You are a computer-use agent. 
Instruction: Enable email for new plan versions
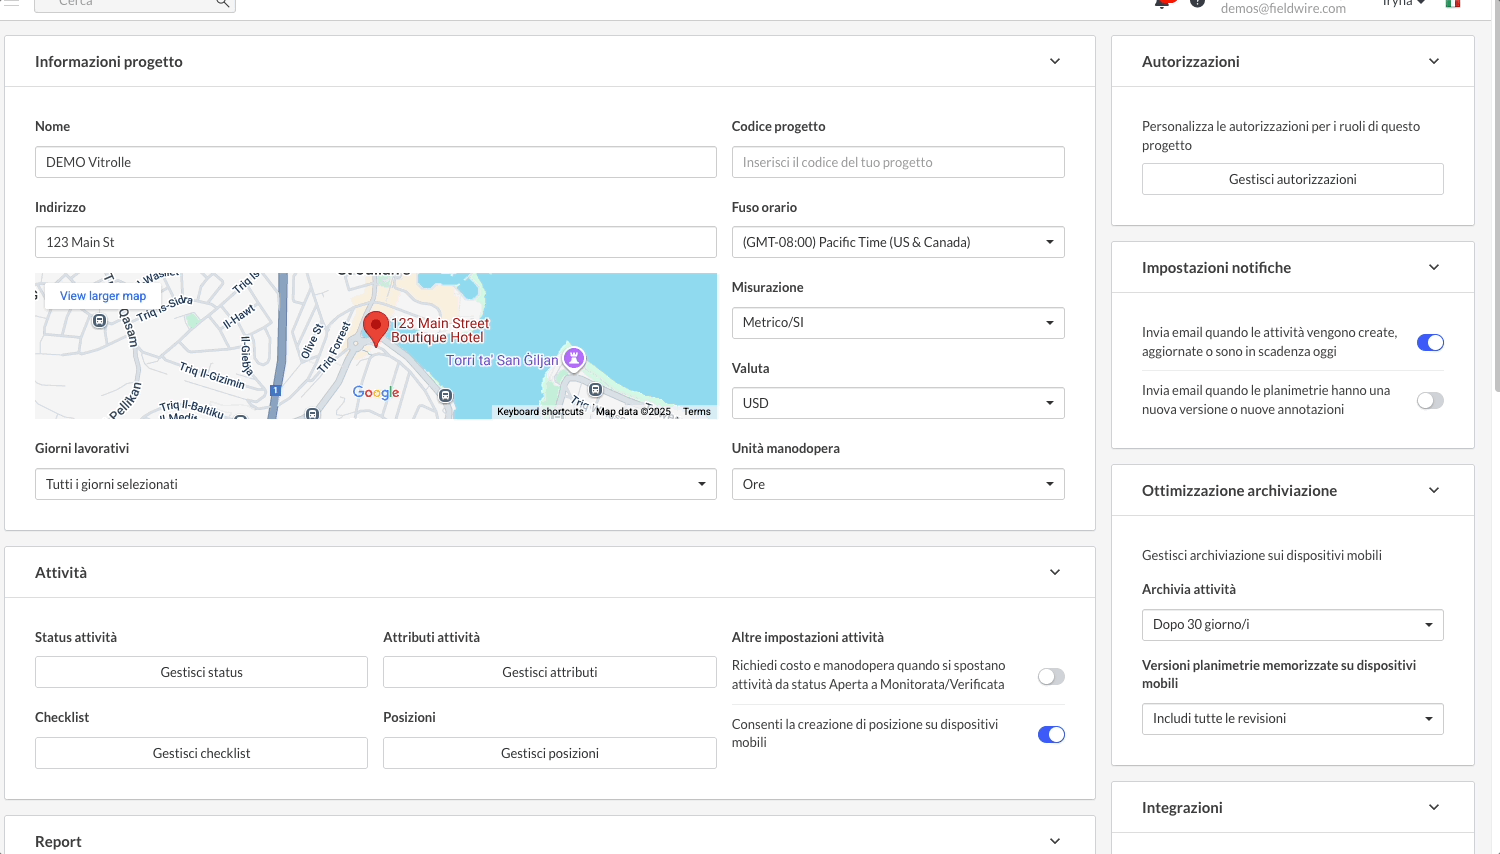pyautogui.click(x=1430, y=401)
